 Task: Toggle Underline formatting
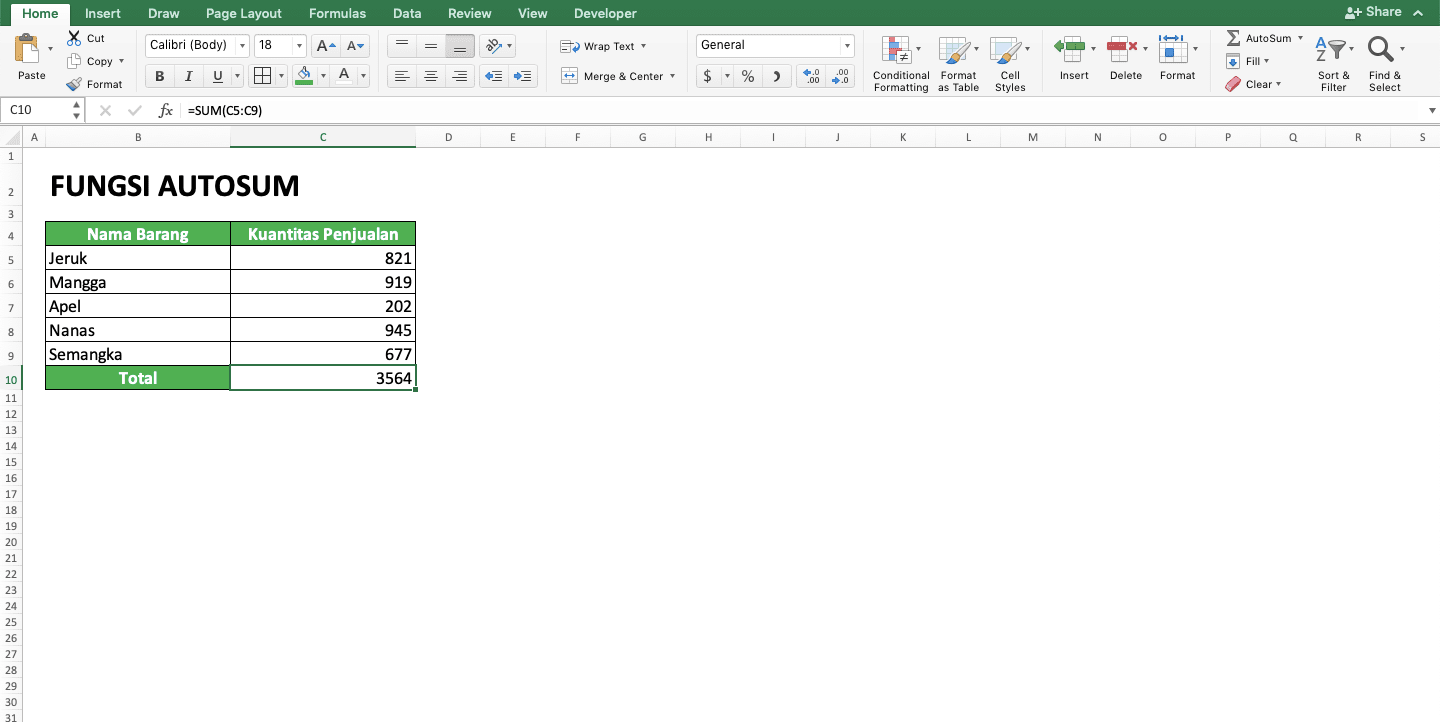click(217, 76)
